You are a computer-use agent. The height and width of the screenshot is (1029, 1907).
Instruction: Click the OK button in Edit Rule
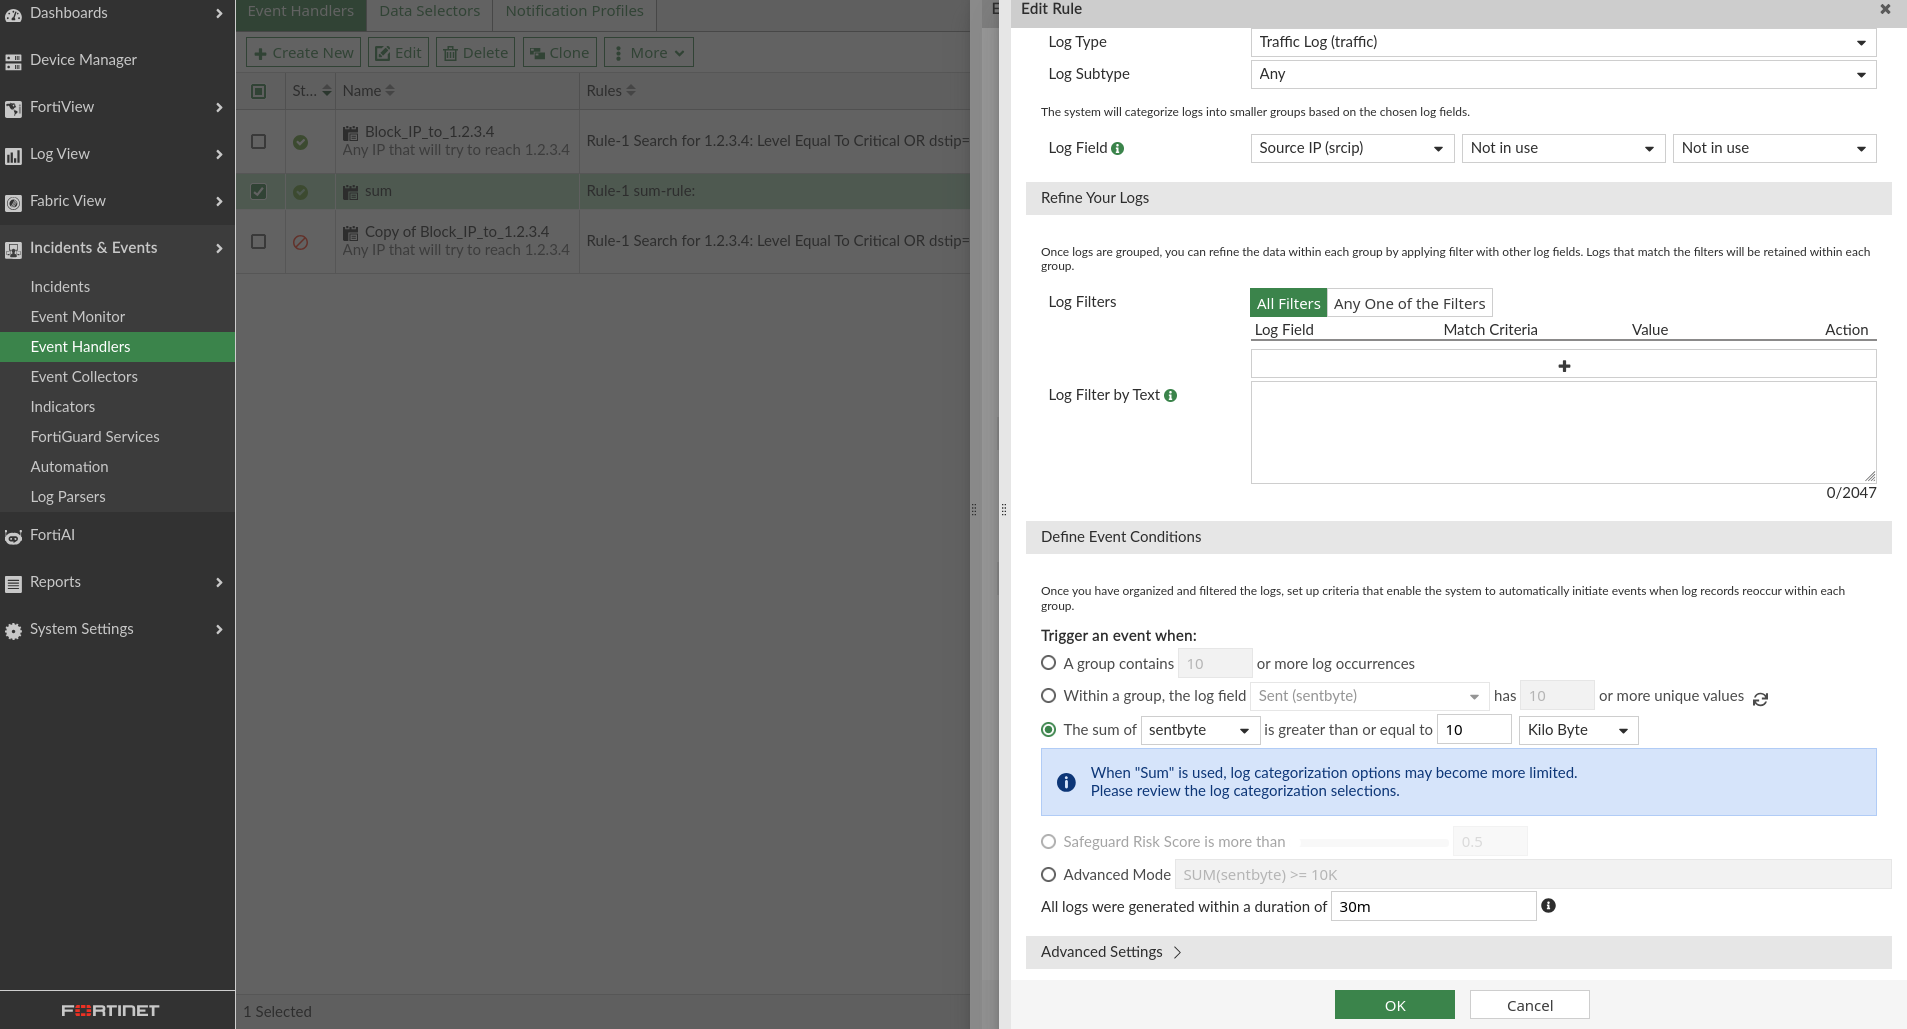pyautogui.click(x=1394, y=1004)
